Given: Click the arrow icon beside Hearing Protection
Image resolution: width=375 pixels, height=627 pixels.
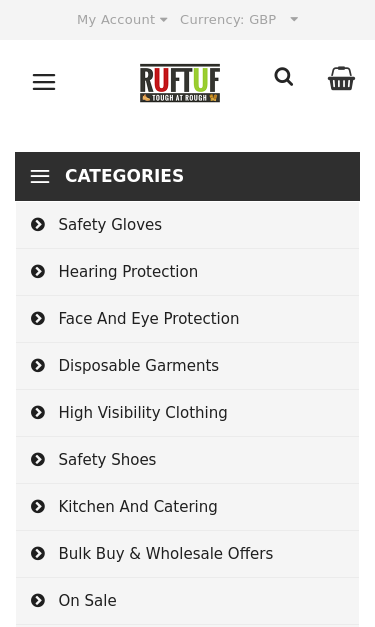Looking at the screenshot, I should 38,272.
